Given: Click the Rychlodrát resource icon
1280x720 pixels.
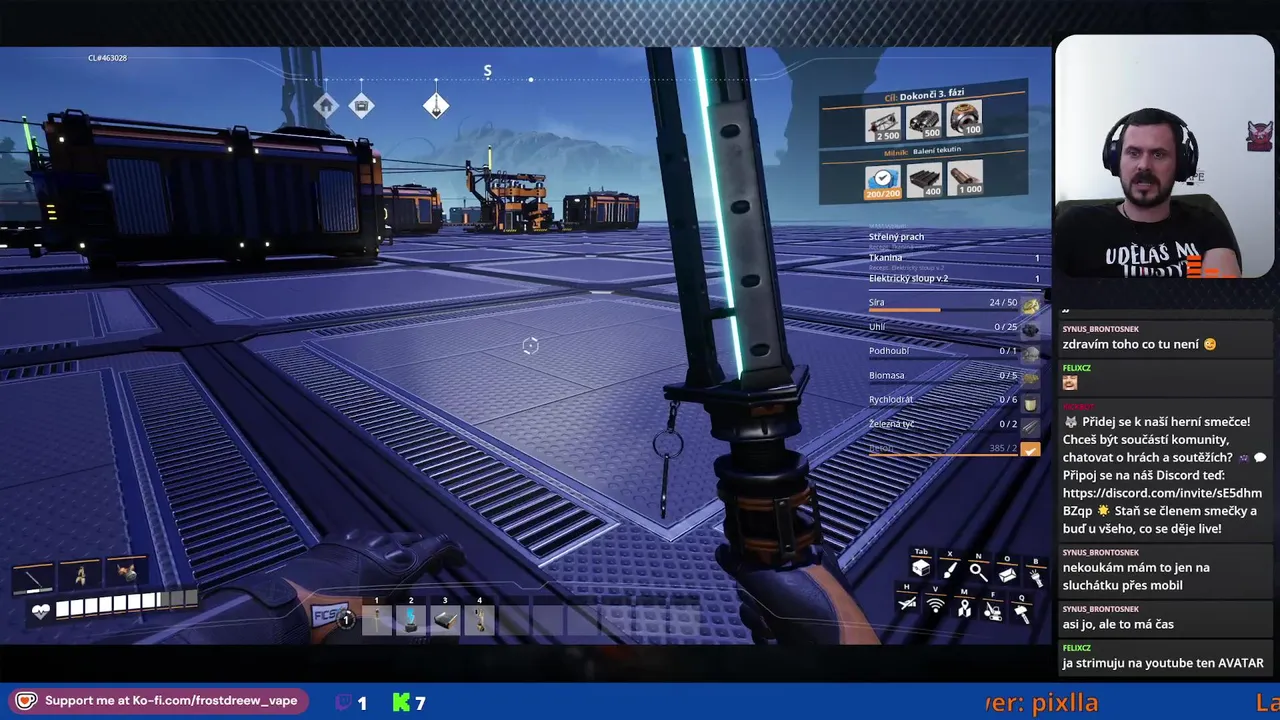Looking at the screenshot, I should pyautogui.click(x=1030, y=402).
